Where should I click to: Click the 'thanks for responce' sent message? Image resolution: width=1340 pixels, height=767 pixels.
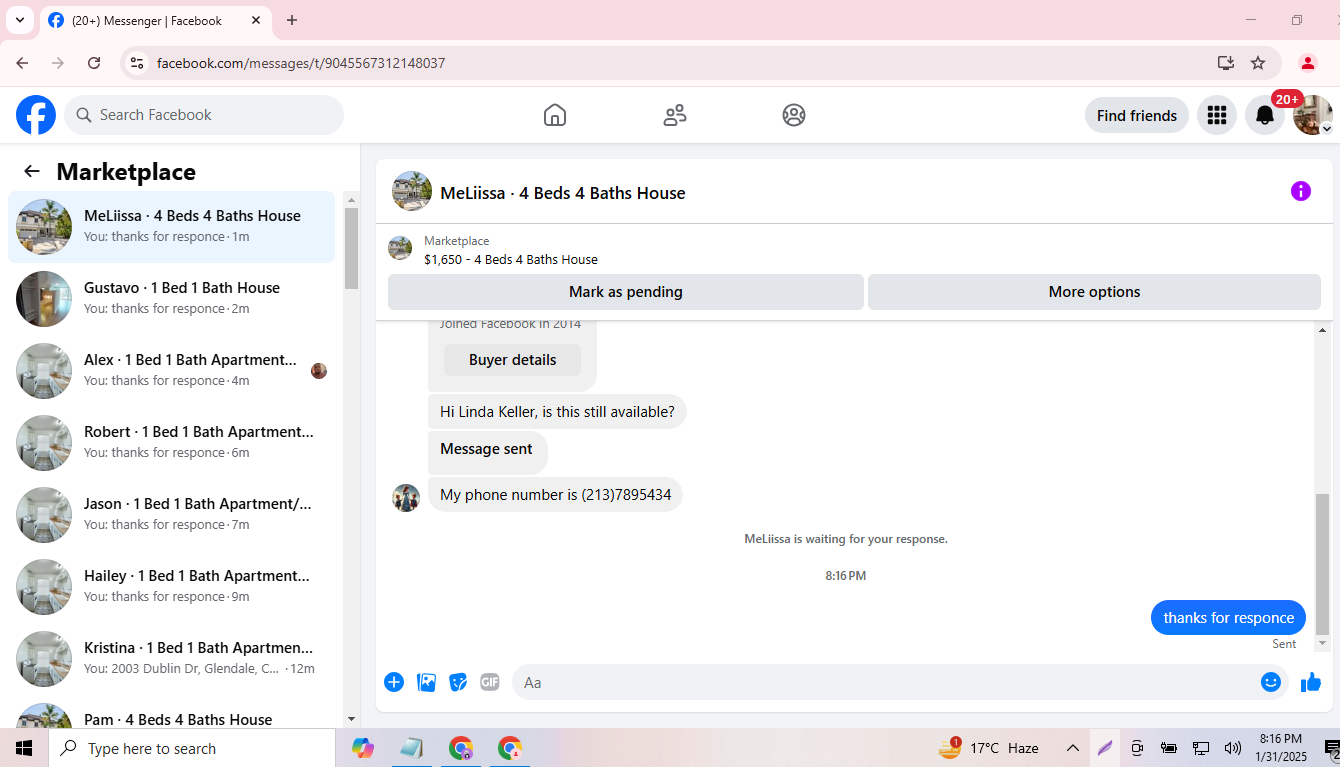coord(1228,618)
